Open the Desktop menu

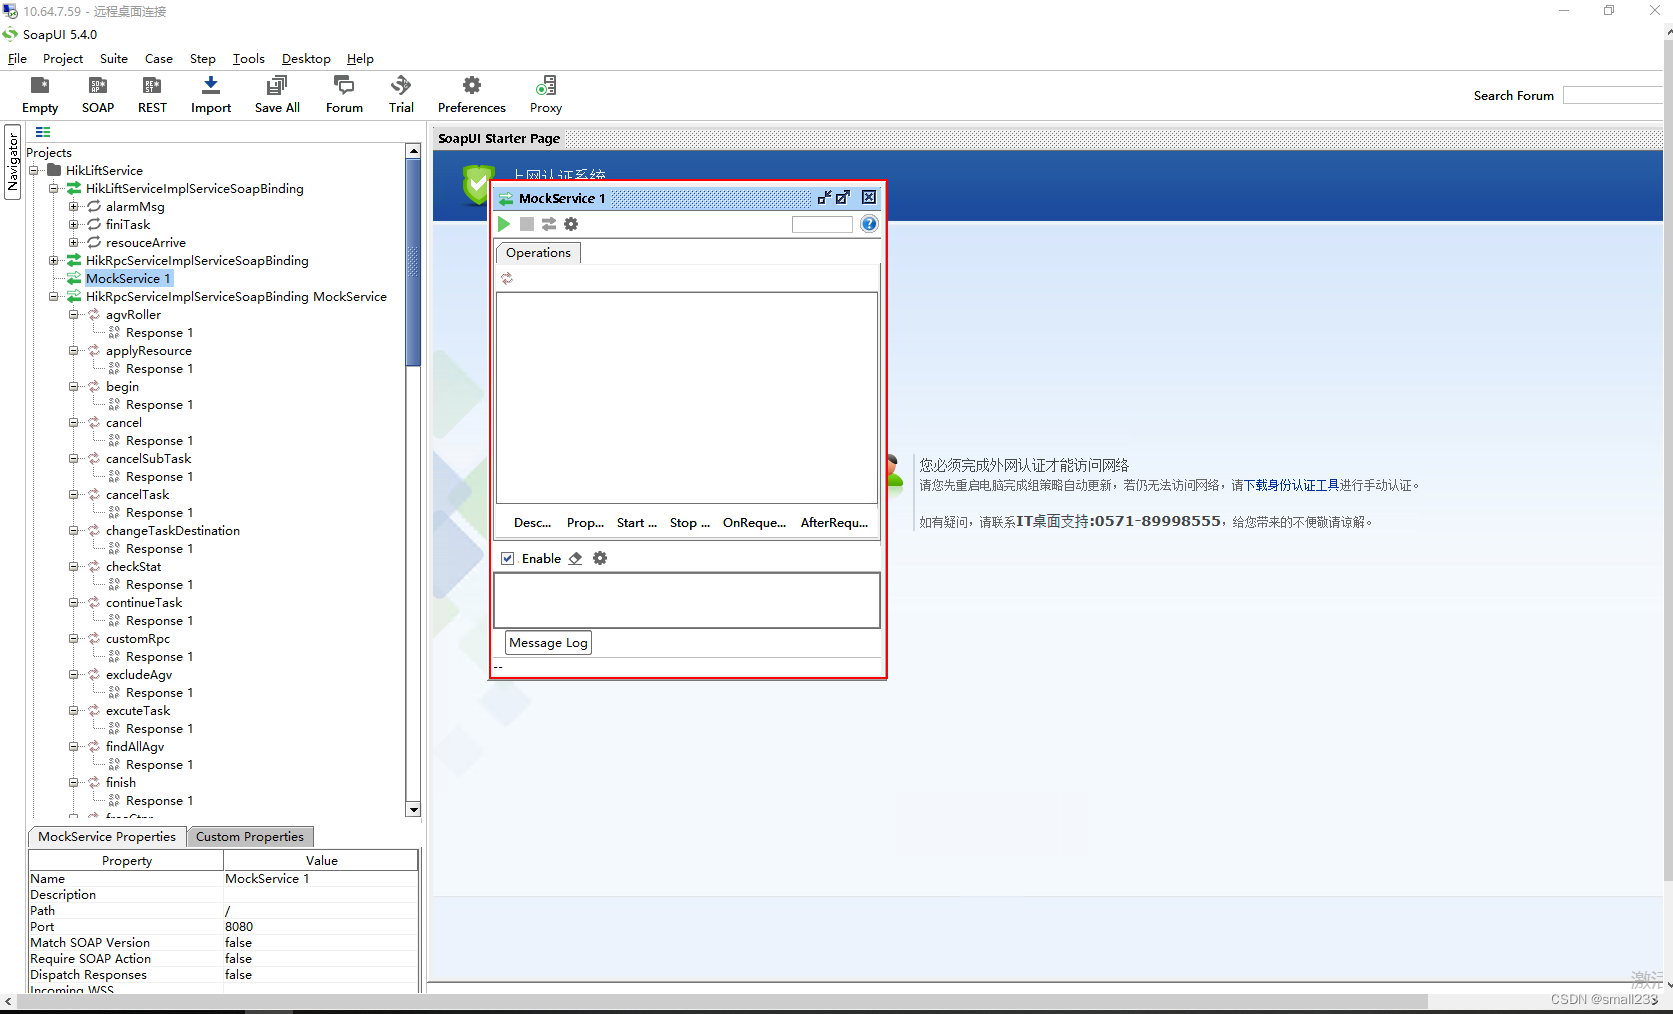point(306,59)
